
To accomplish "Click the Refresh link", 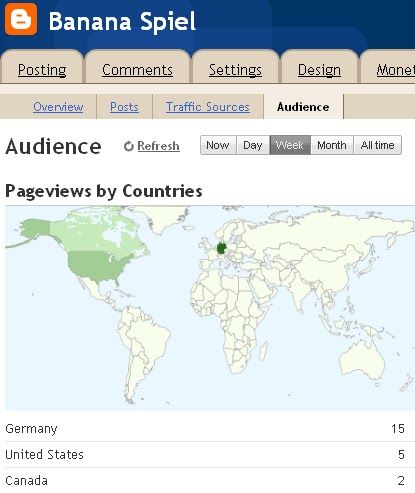I will (159, 146).
